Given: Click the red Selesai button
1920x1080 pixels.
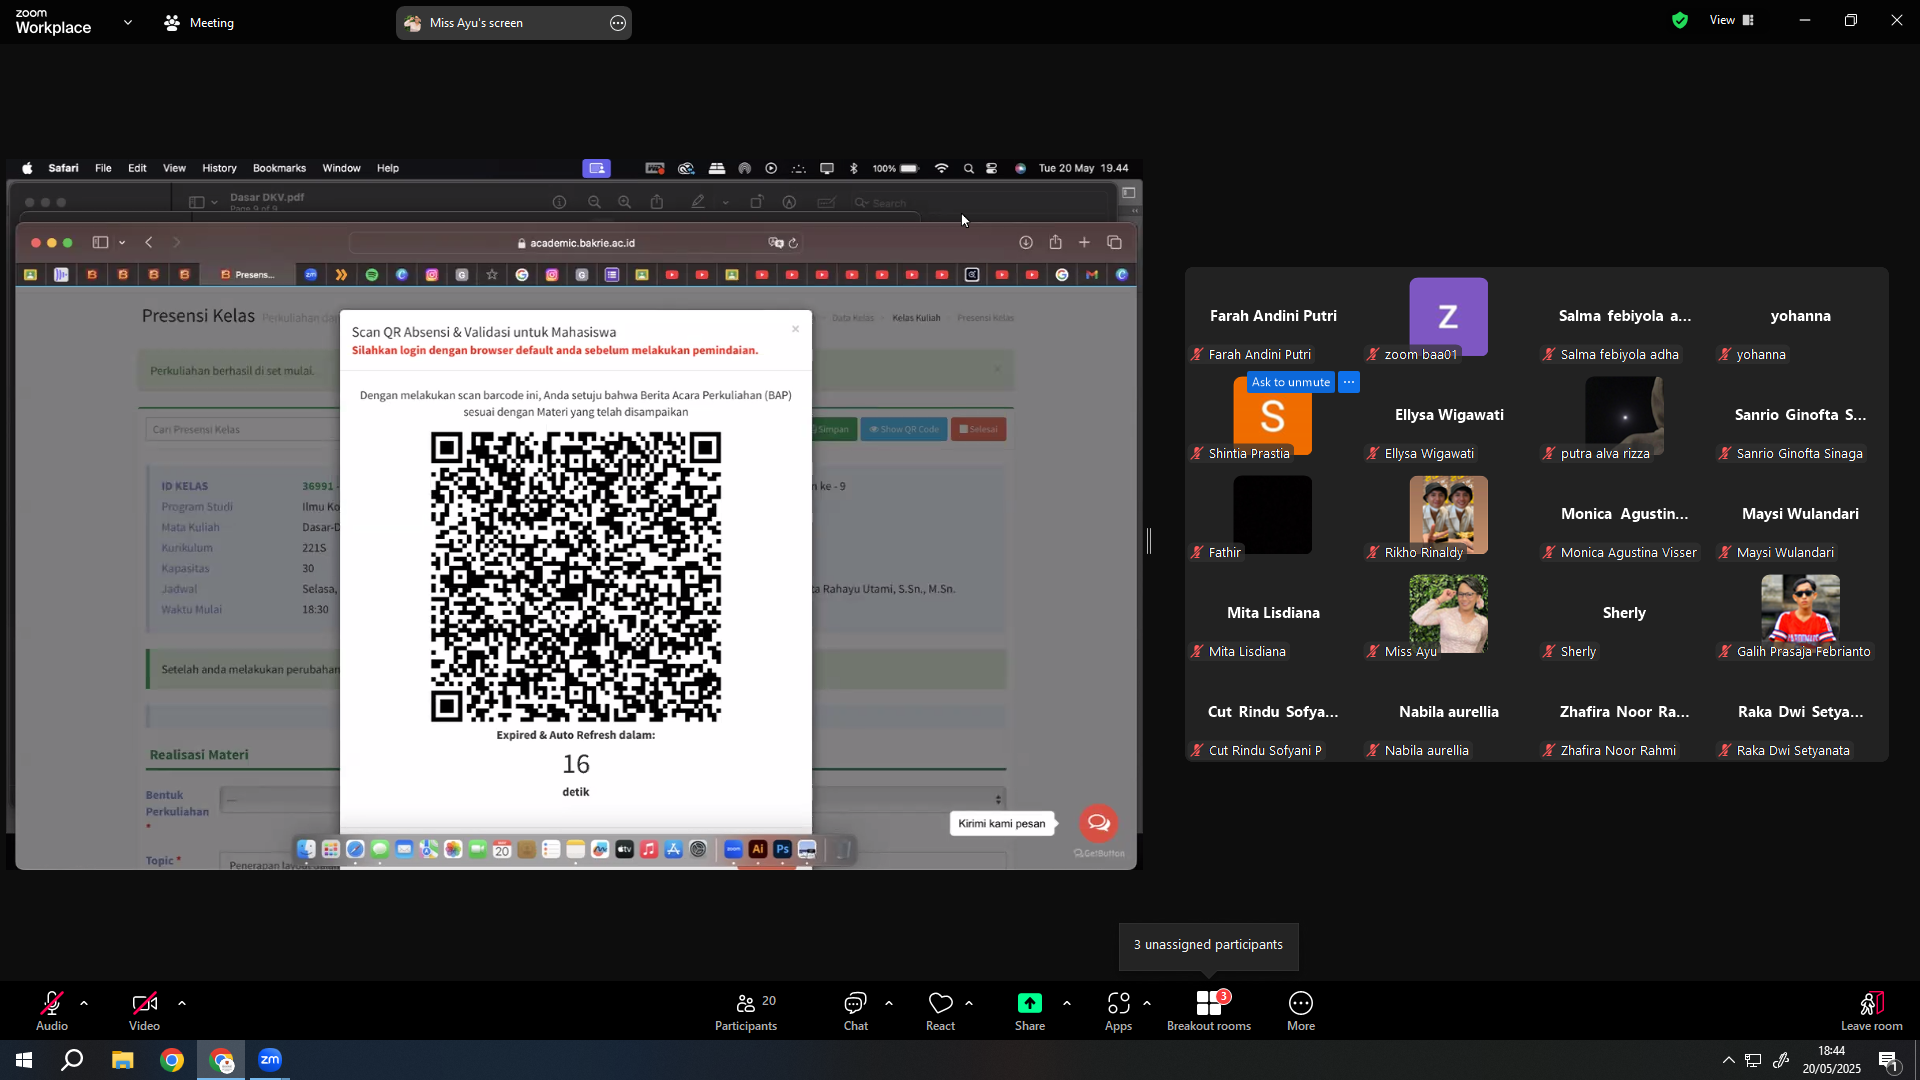Looking at the screenshot, I should click(x=978, y=429).
